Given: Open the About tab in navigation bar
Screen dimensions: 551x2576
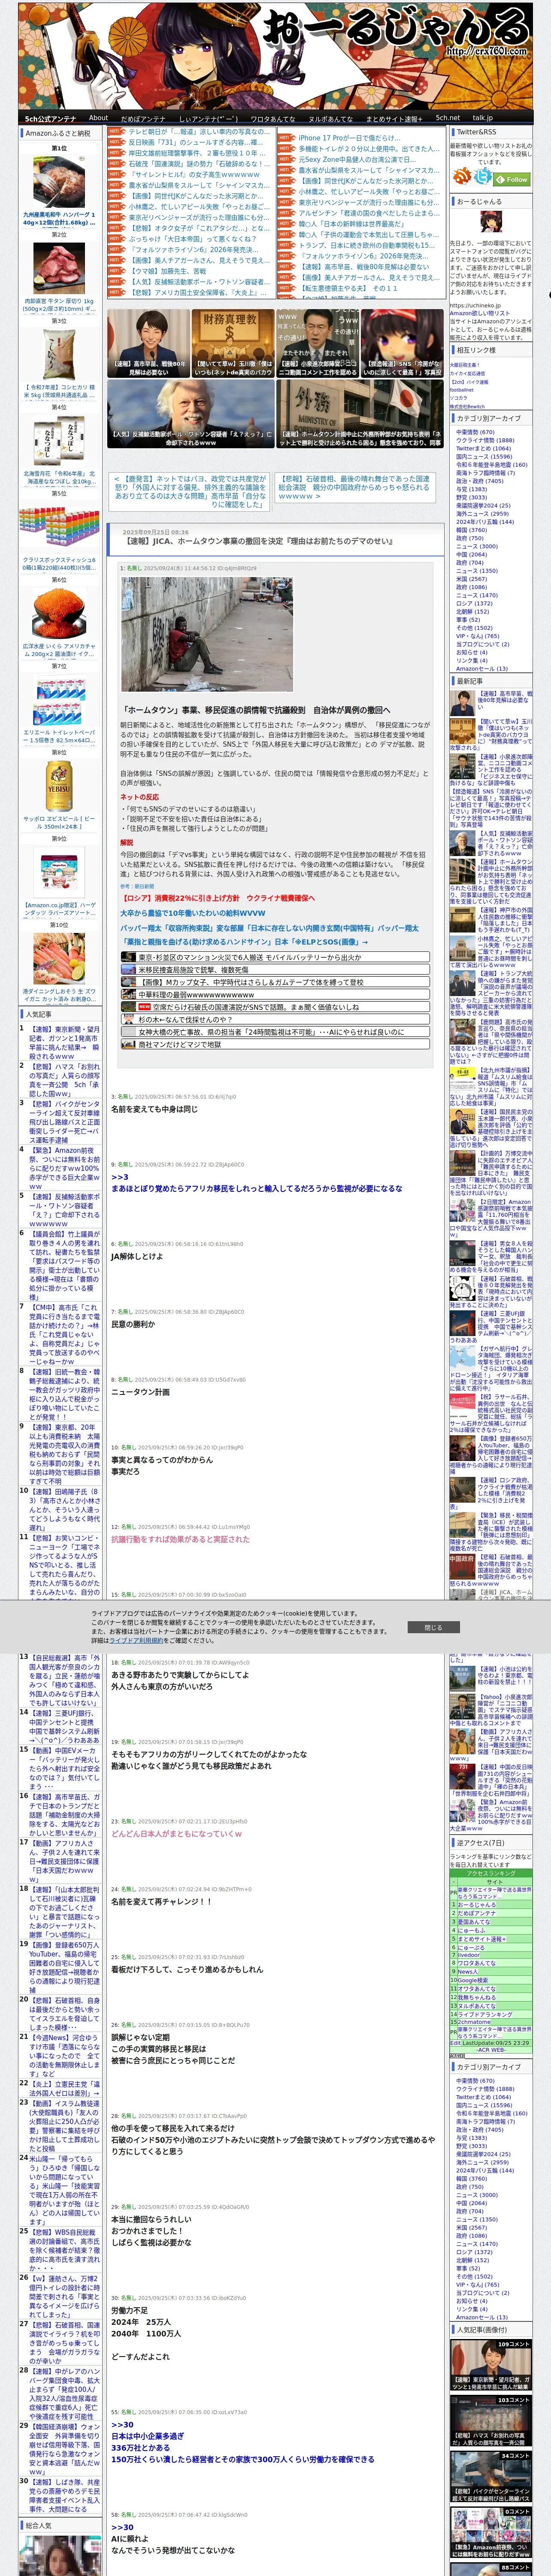Looking at the screenshot, I should click(98, 118).
